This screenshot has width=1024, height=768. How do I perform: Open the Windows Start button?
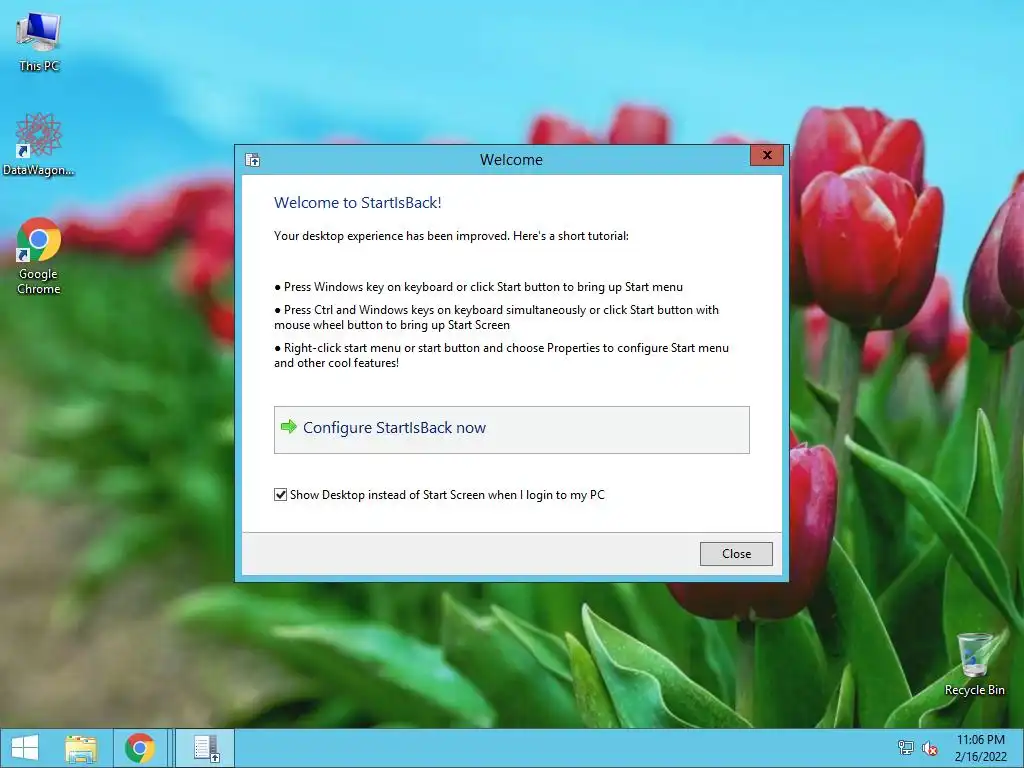pyautogui.click(x=25, y=748)
